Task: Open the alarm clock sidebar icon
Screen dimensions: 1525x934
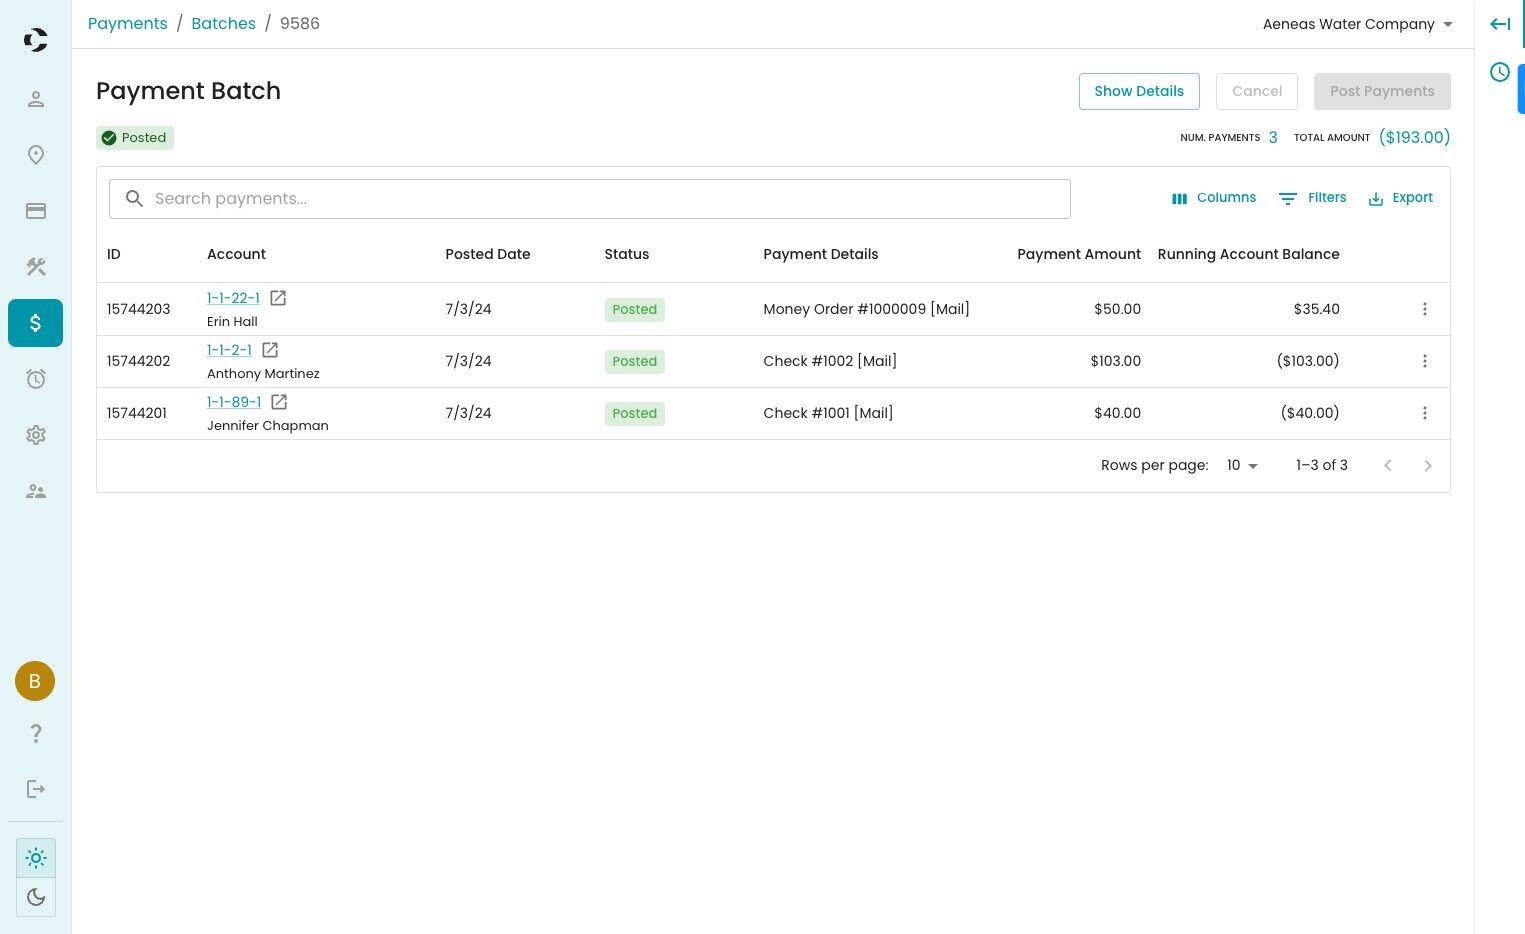Action: click(x=36, y=379)
